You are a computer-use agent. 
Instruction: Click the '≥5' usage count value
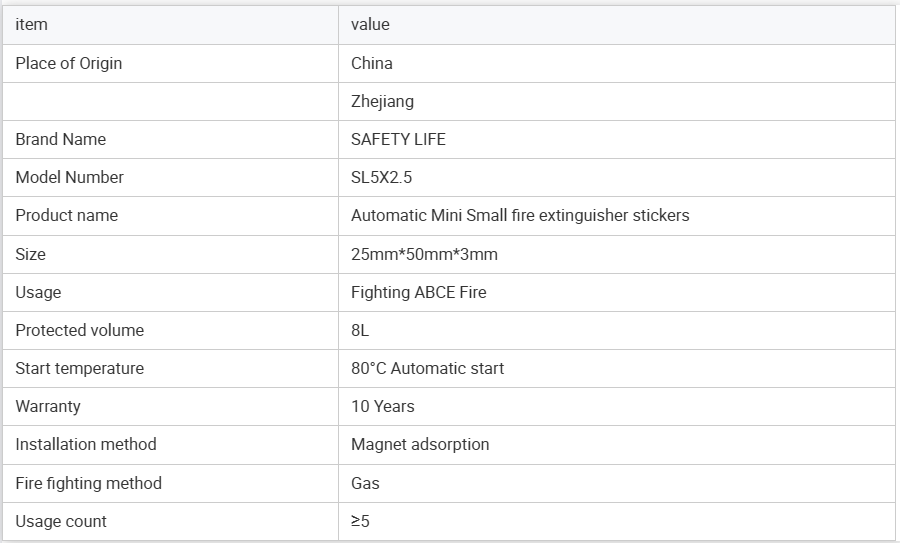(x=360, y=521)
